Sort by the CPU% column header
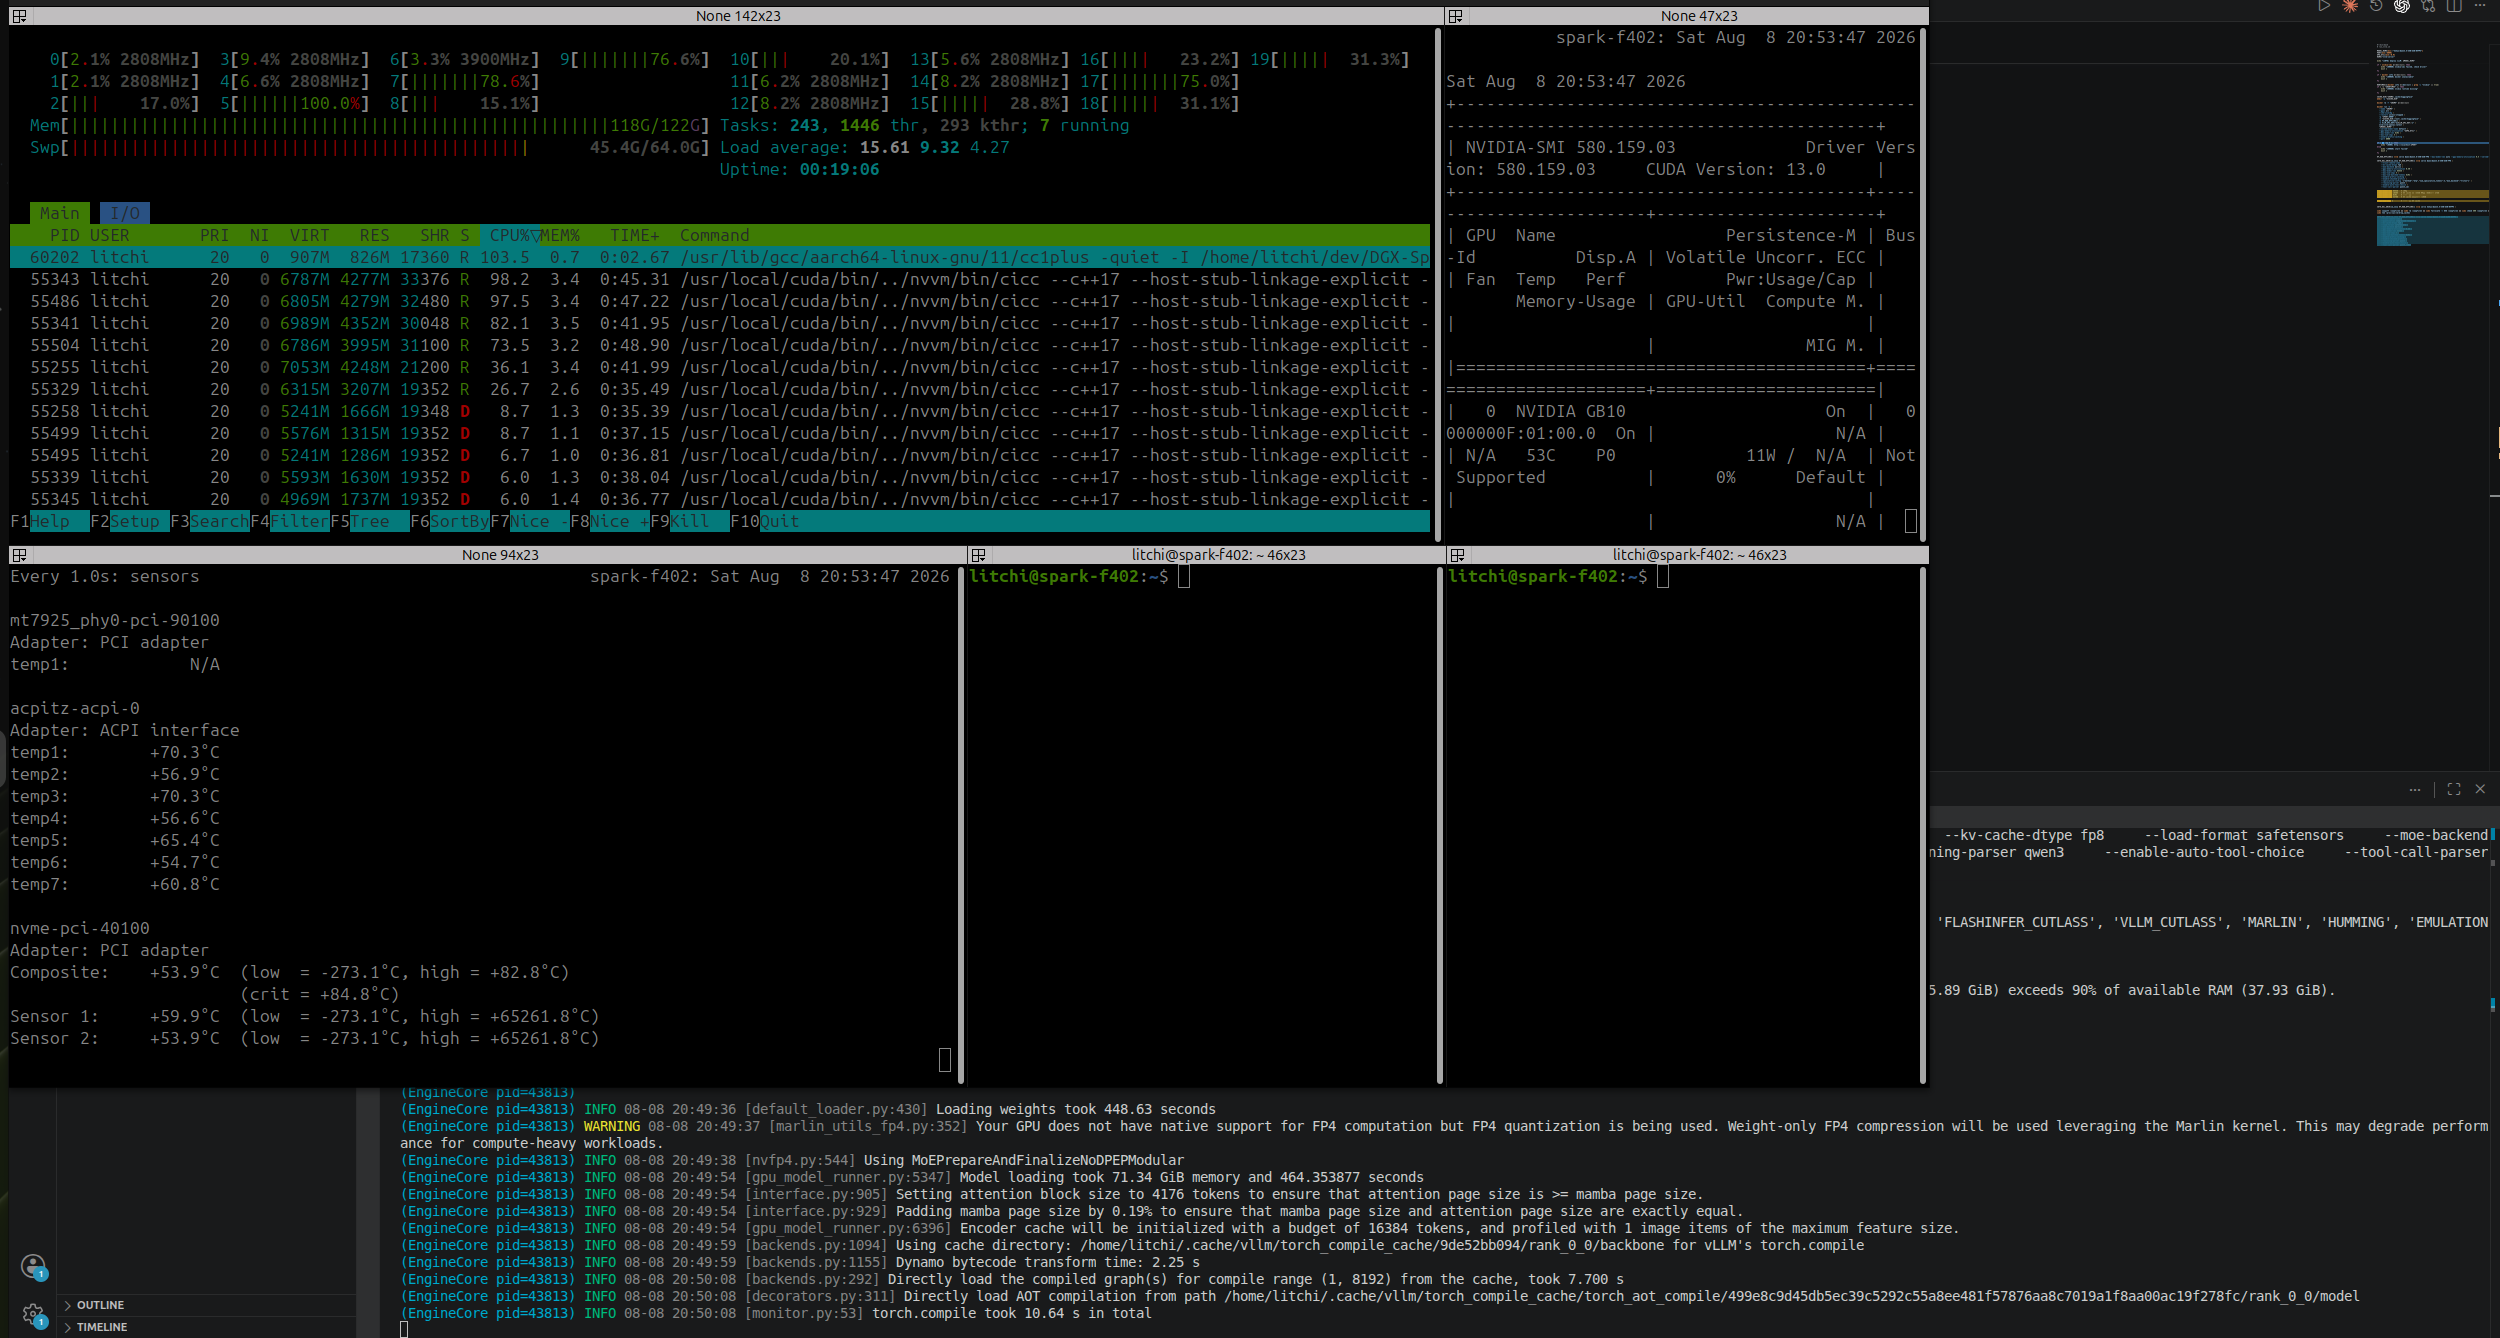The width and height of the screenshot is (2500, 1338). point(510,235)
